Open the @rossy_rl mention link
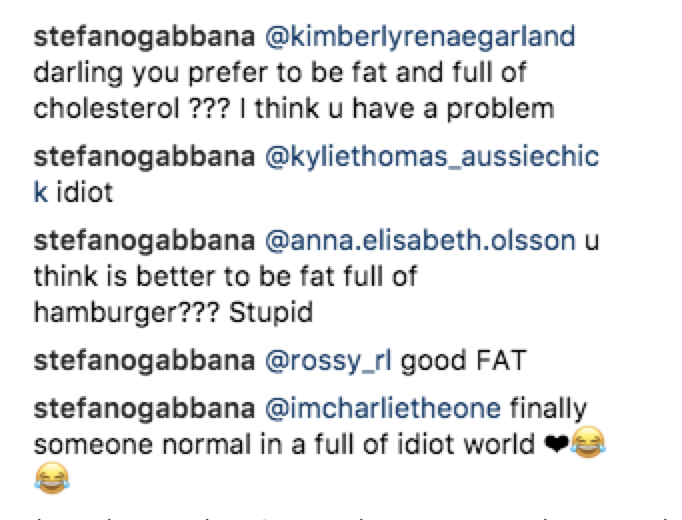Viewport: 682px width, 520px height. (328, 362)
